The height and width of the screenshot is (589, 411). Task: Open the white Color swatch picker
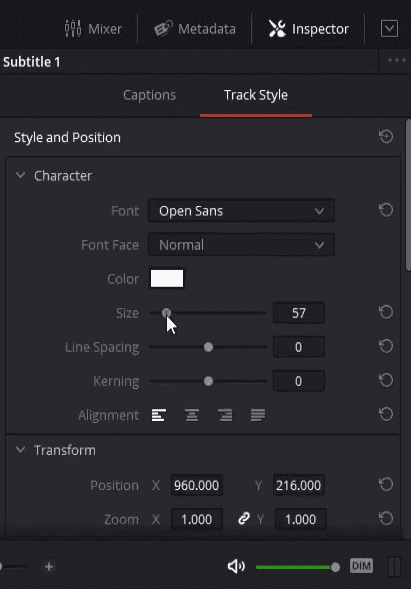tap(167, 278)
